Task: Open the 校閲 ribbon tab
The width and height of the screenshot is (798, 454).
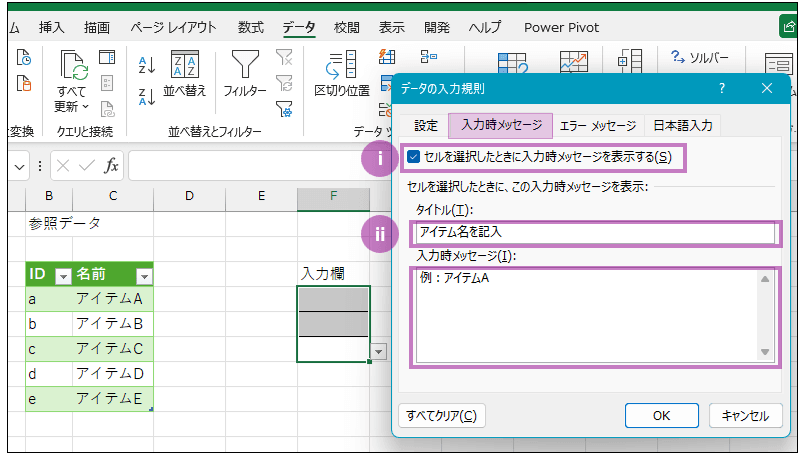Action: 347,27
